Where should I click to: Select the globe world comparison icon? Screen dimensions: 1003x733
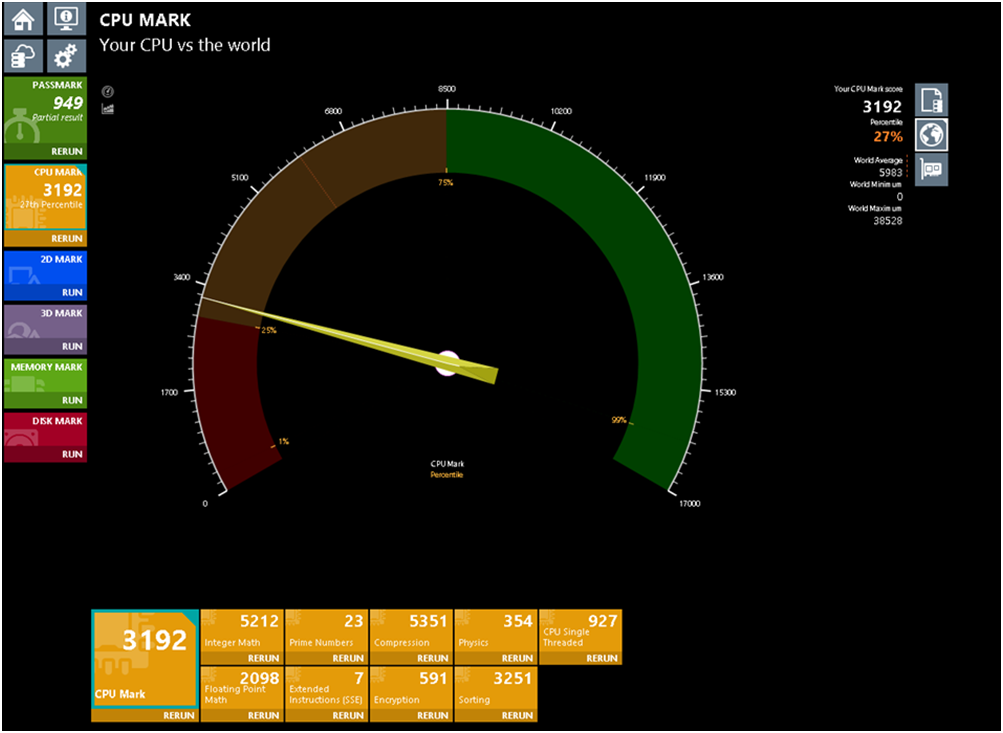[931, 135]
